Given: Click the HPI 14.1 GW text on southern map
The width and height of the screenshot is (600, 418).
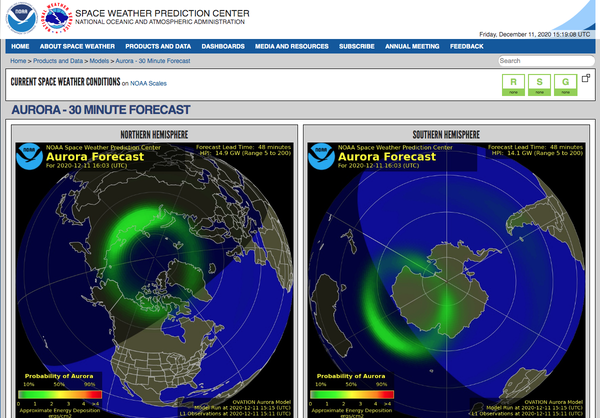Looking at the screenshot, I should coord(537,153).
